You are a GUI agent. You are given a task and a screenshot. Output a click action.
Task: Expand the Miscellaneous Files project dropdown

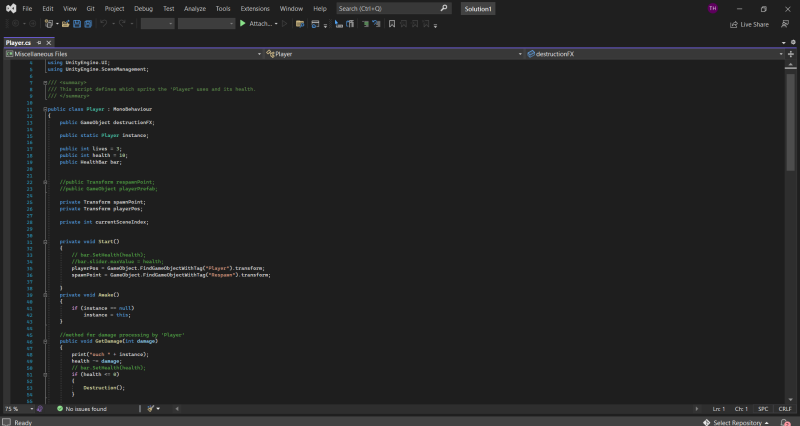(x=259, y=53)
